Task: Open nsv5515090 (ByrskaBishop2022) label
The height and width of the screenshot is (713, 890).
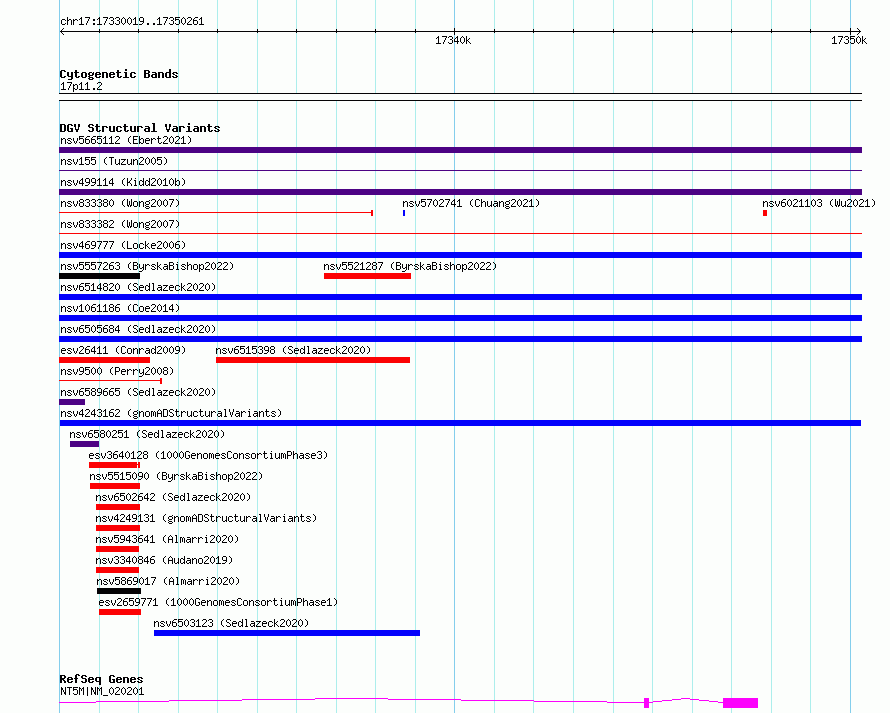Action: [x=176, y=476]
